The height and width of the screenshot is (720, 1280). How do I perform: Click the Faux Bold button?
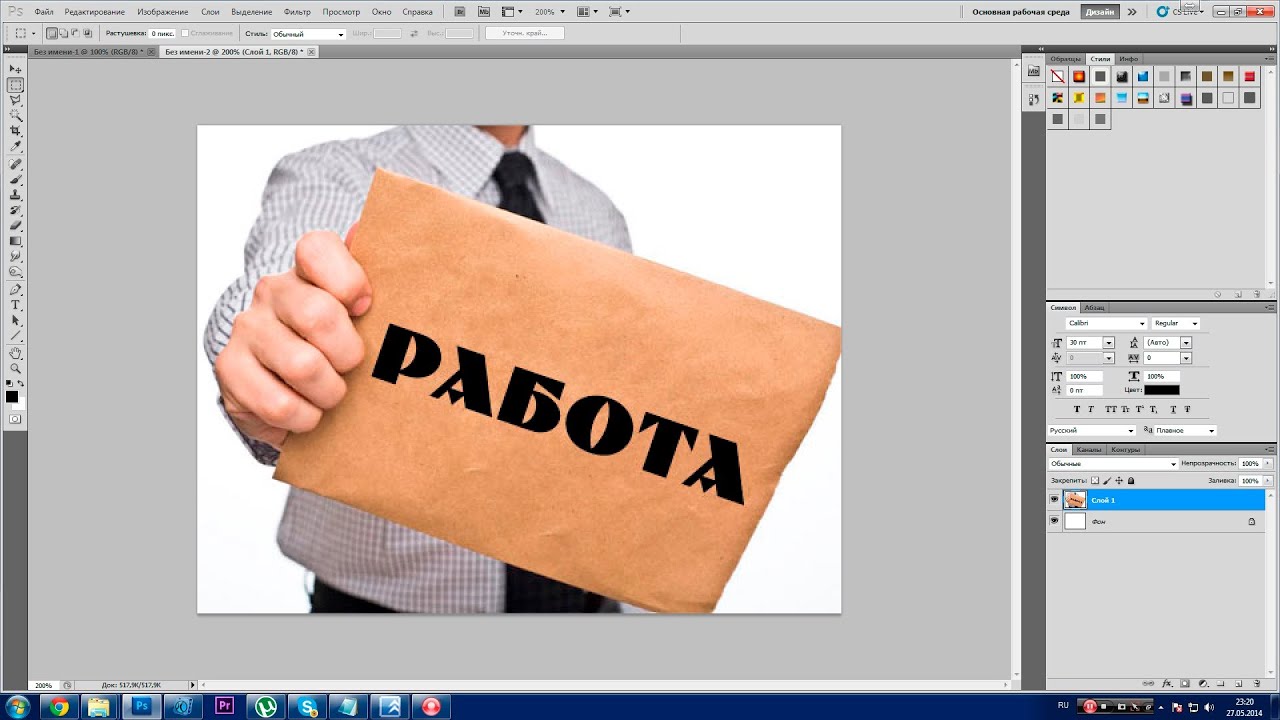click(x=1077, y=409)
